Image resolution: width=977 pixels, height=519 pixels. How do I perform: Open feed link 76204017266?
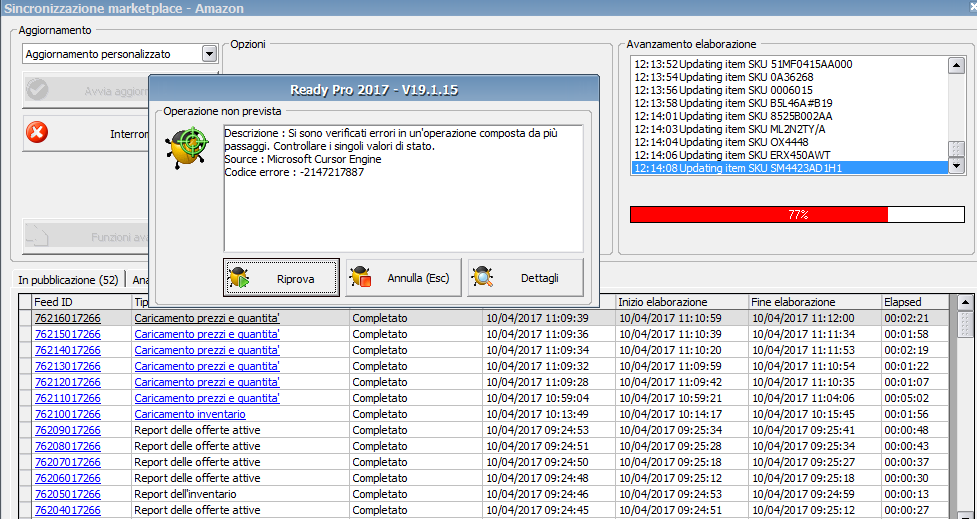pos(67,510)
